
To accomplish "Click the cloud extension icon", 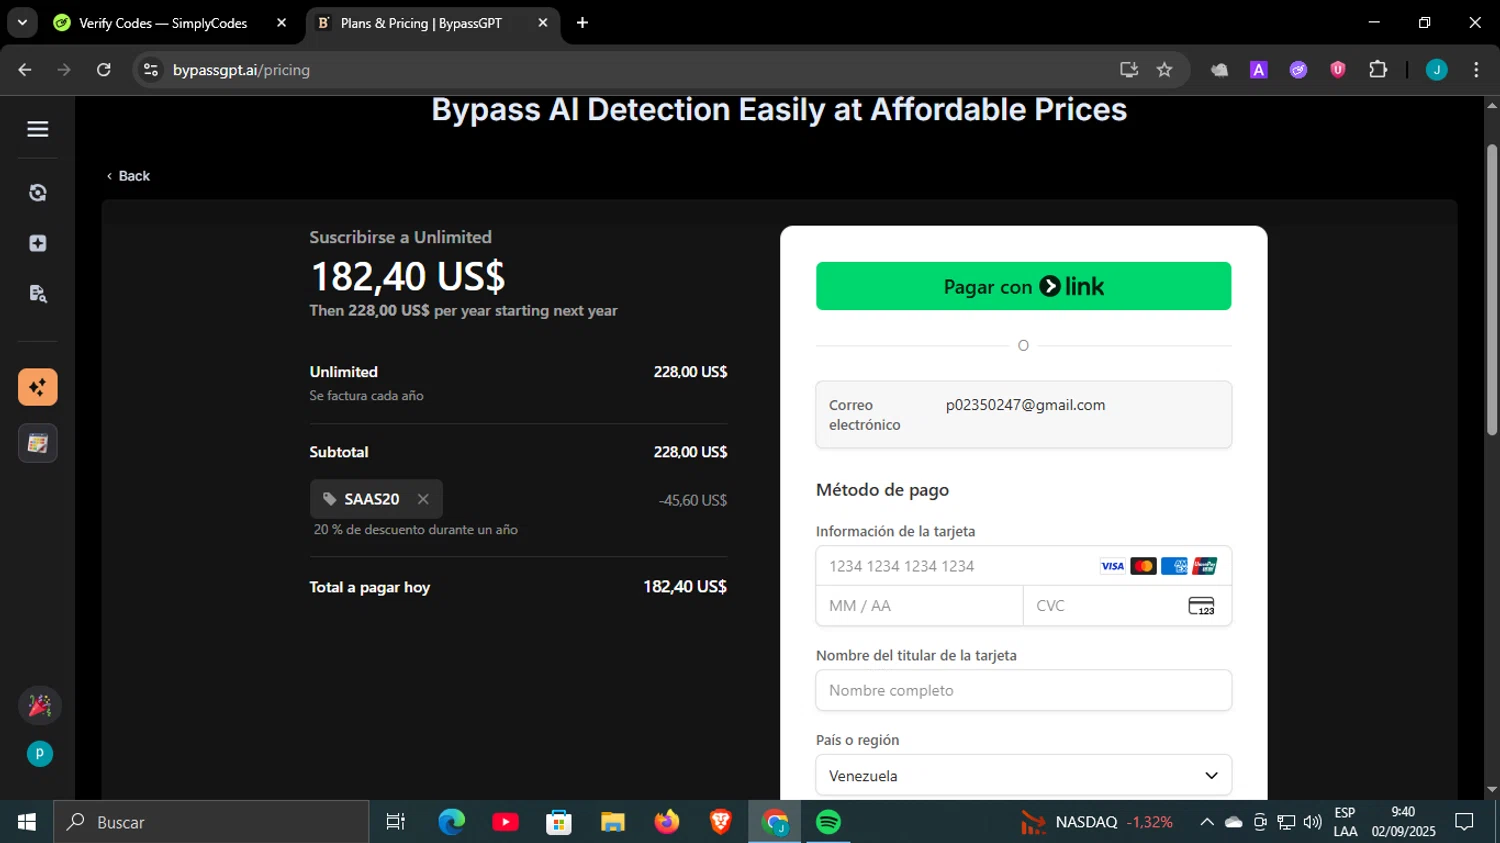I will (x=1219, y=70).
